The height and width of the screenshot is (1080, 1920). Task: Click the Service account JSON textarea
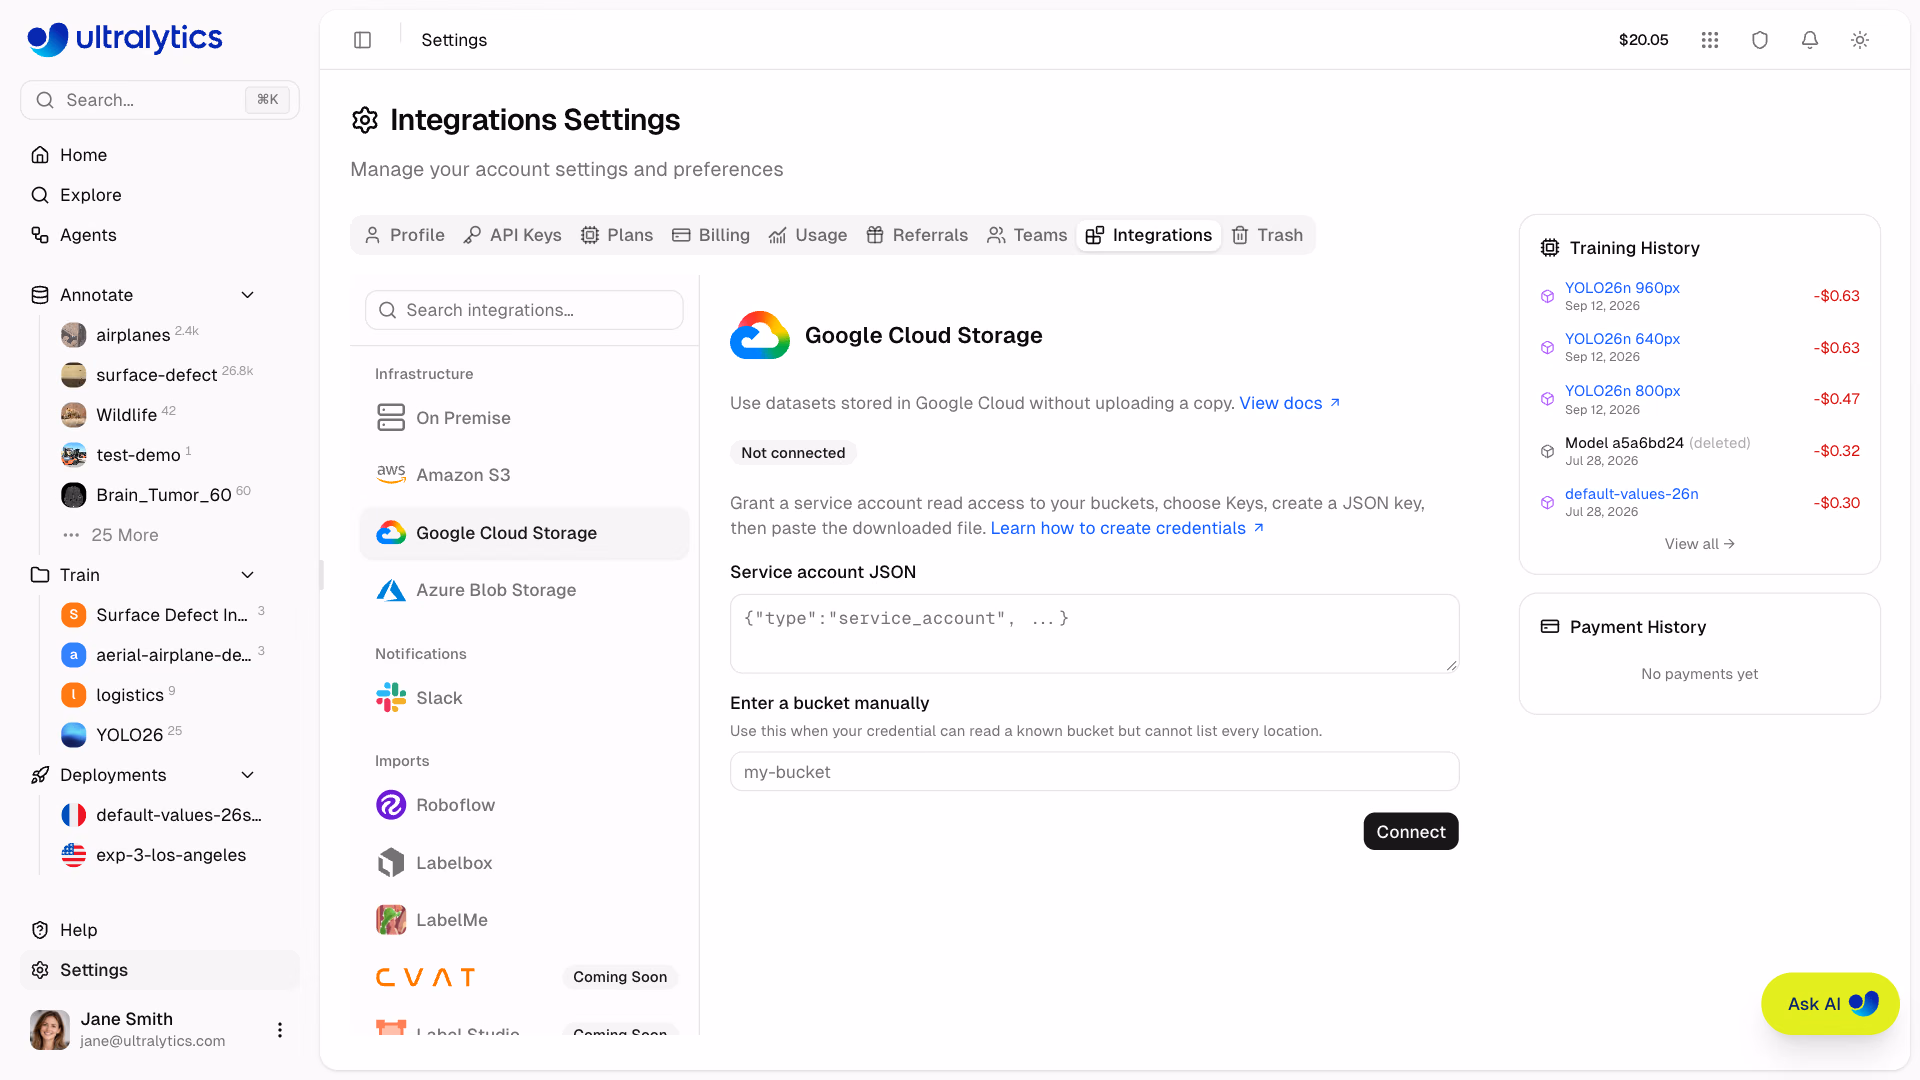coord(1094,634)
